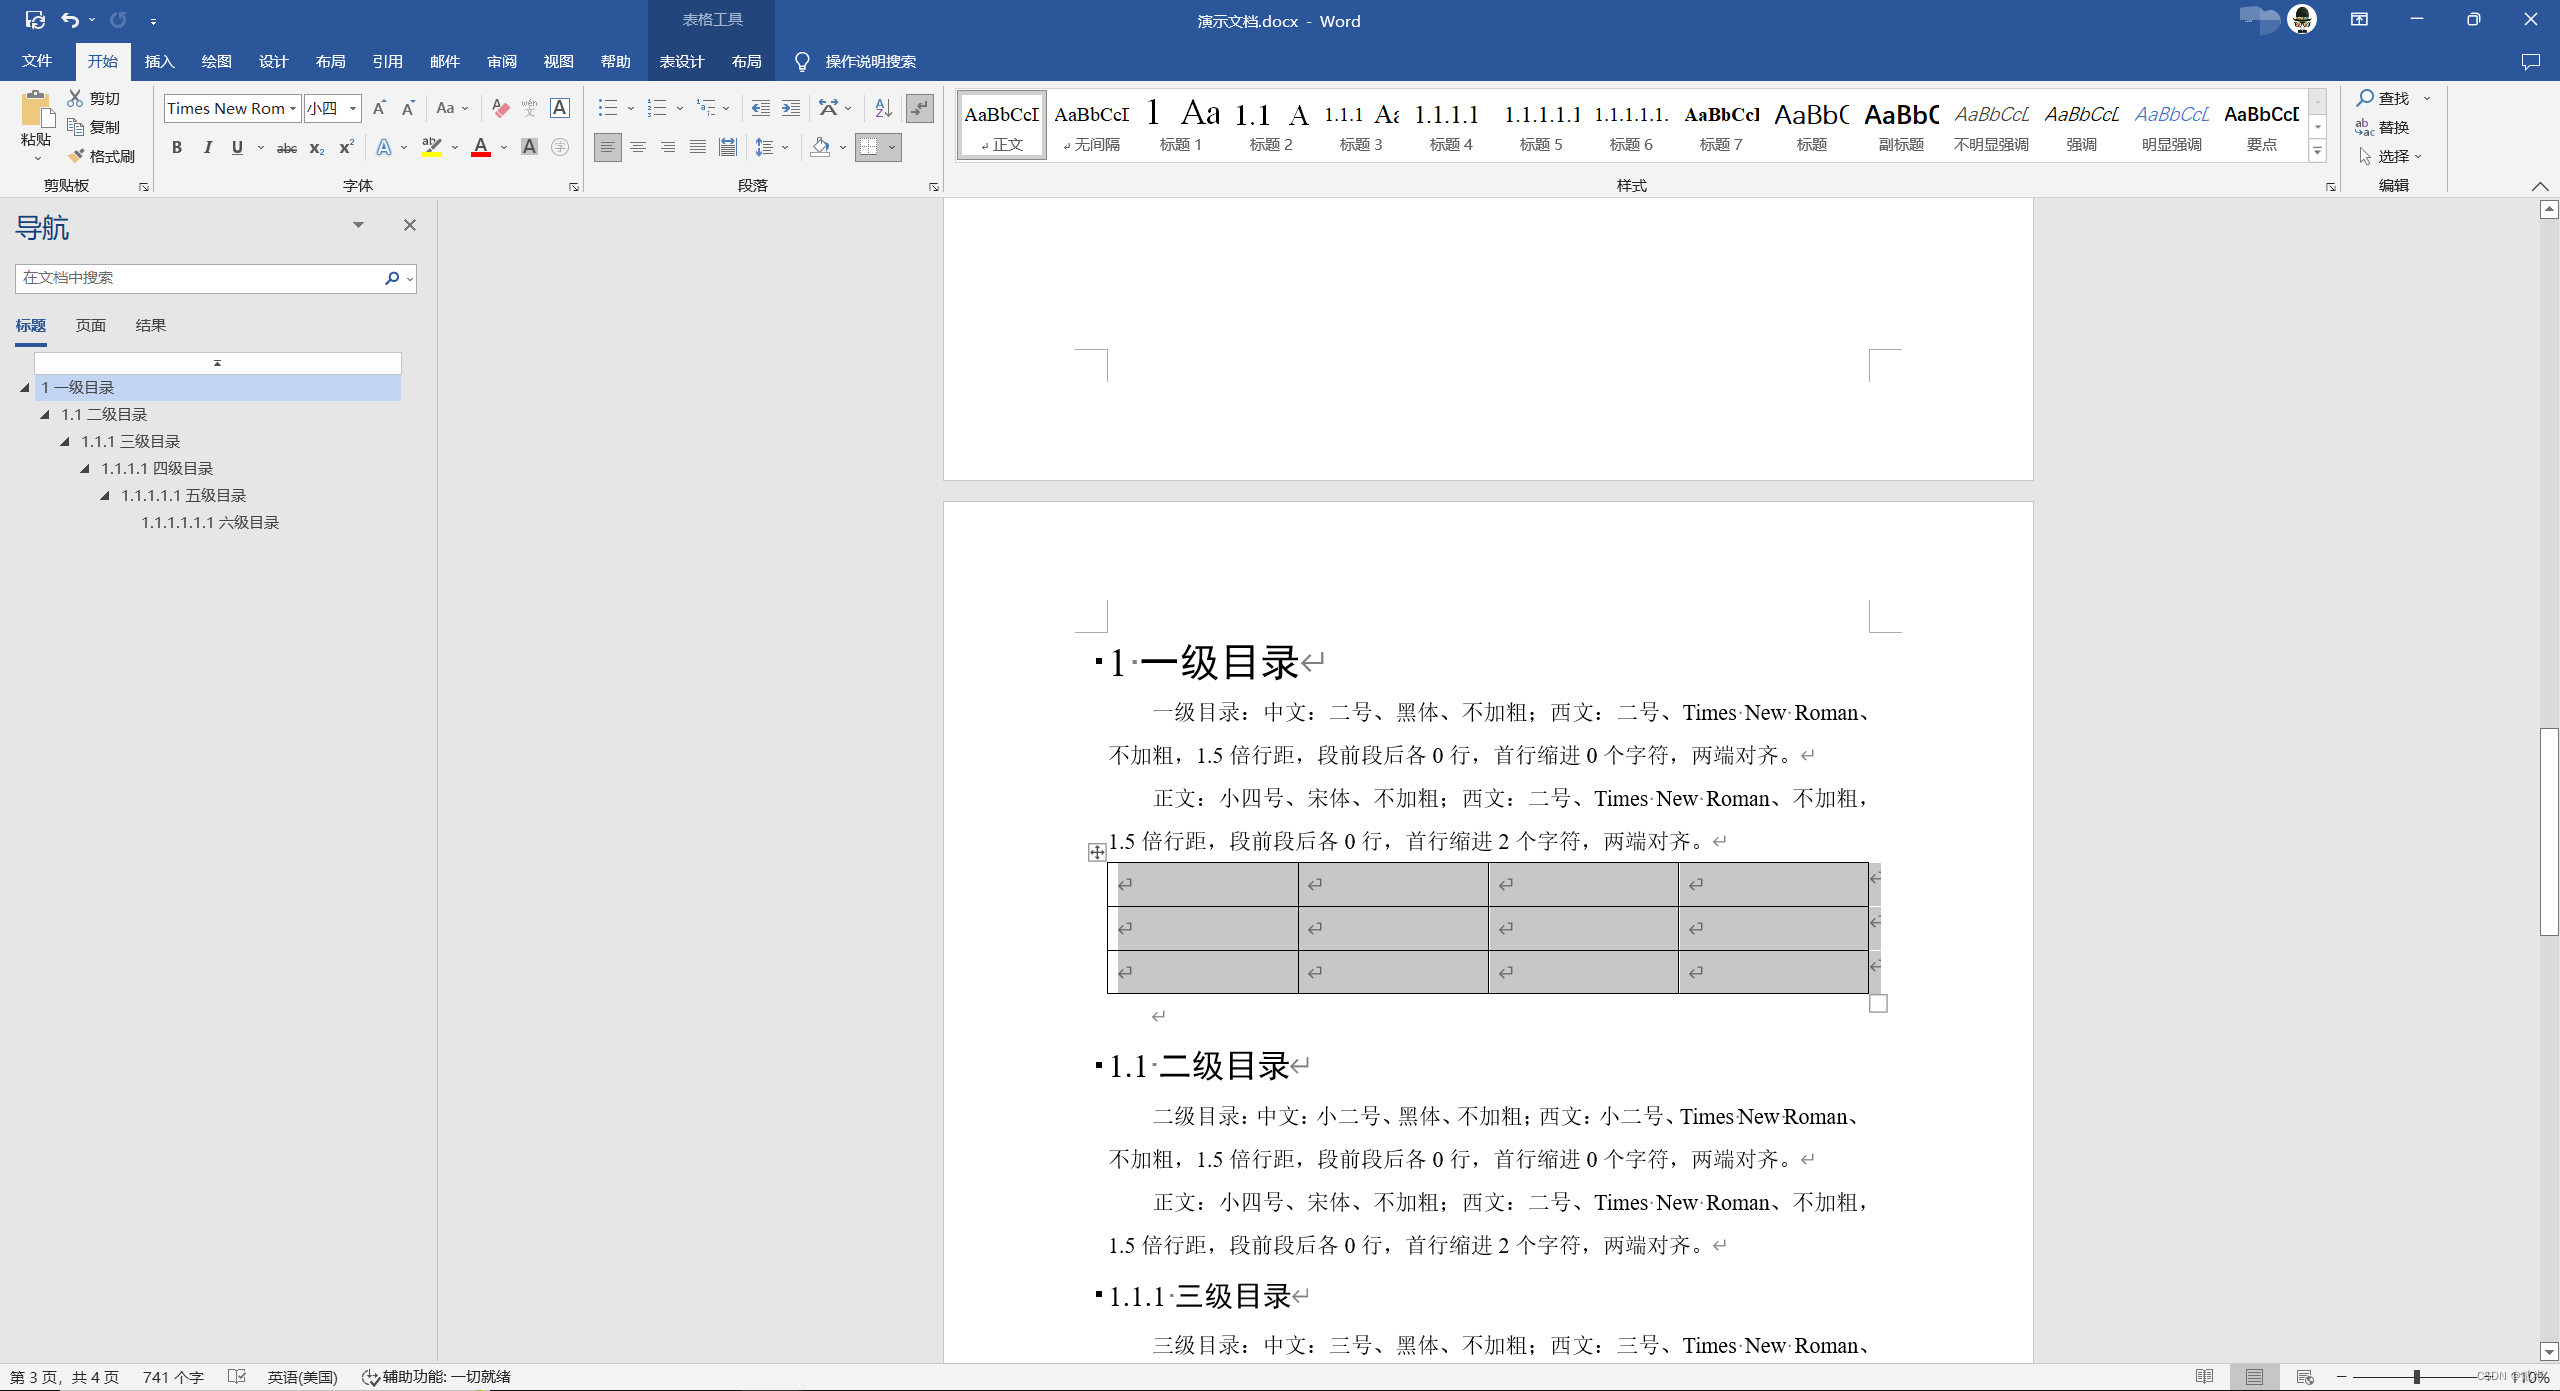Click the Sort A-Z icon
Screen dimensions: 2560x1391
tap(883, 108)
